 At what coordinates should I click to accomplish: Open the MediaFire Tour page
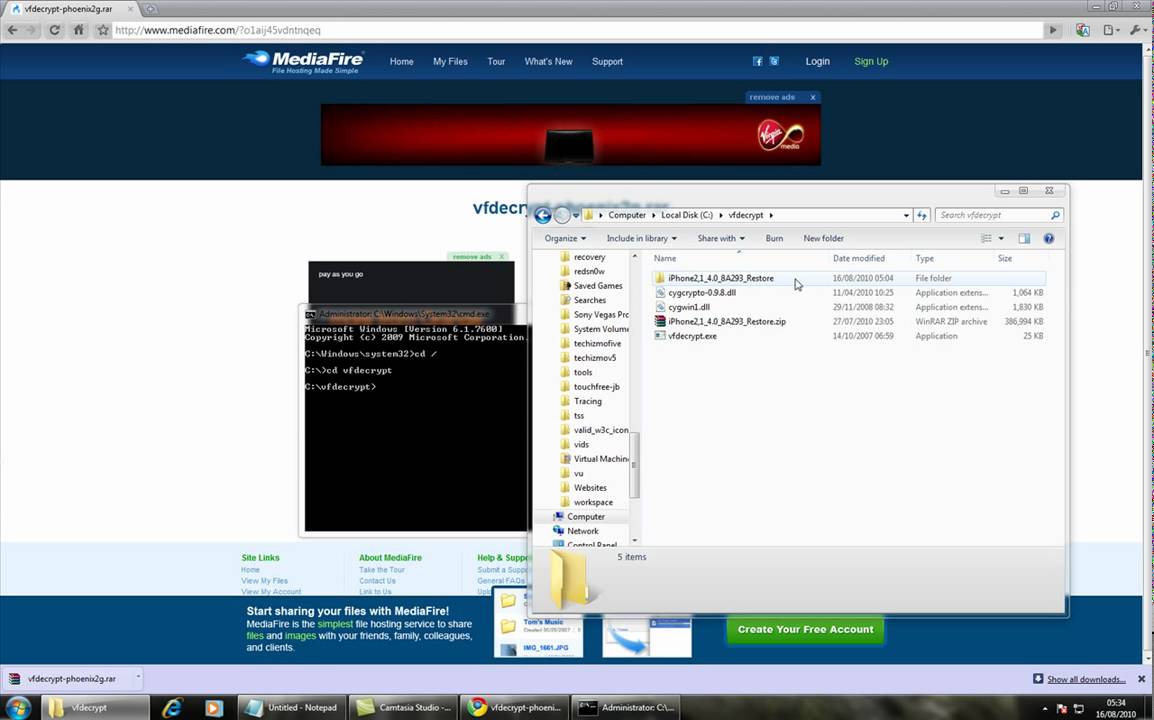tap(496, 62)
